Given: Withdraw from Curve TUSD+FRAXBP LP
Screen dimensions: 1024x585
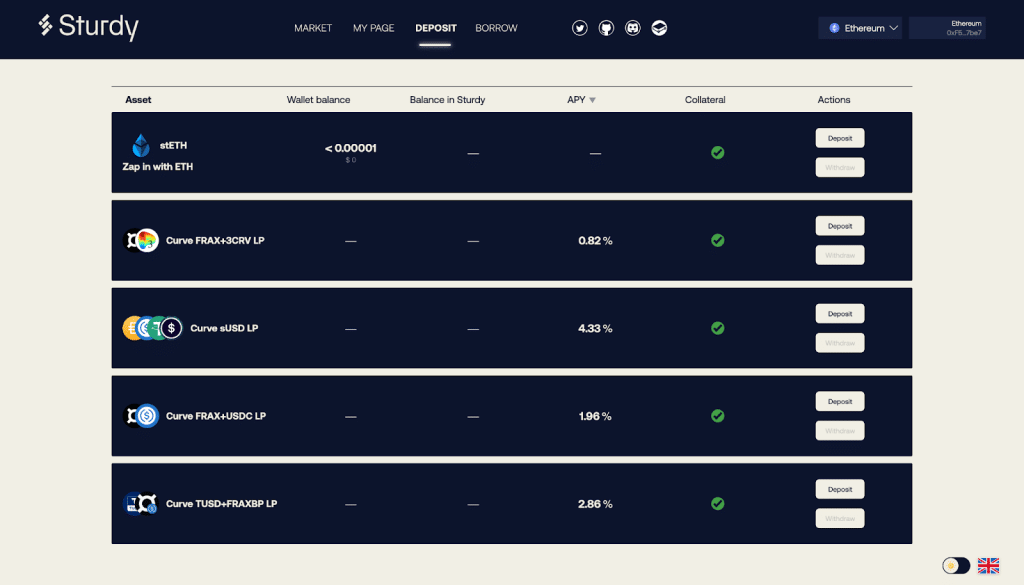Looking at the screenshot, I should [840, 518].
